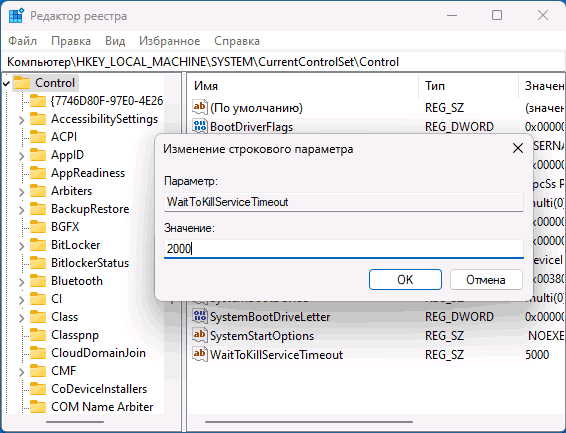Select the BitLocker folder icon
This screenshot has width=566, height=433.
point(38,245)
